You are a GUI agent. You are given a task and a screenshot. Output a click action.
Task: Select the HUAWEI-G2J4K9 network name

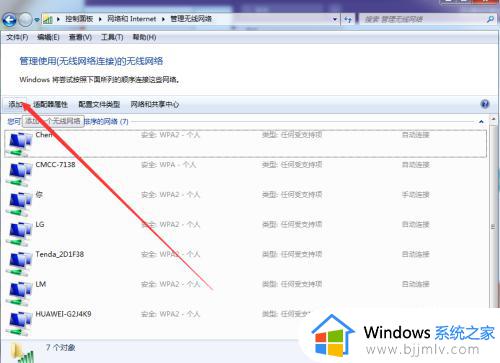(63, 314)
